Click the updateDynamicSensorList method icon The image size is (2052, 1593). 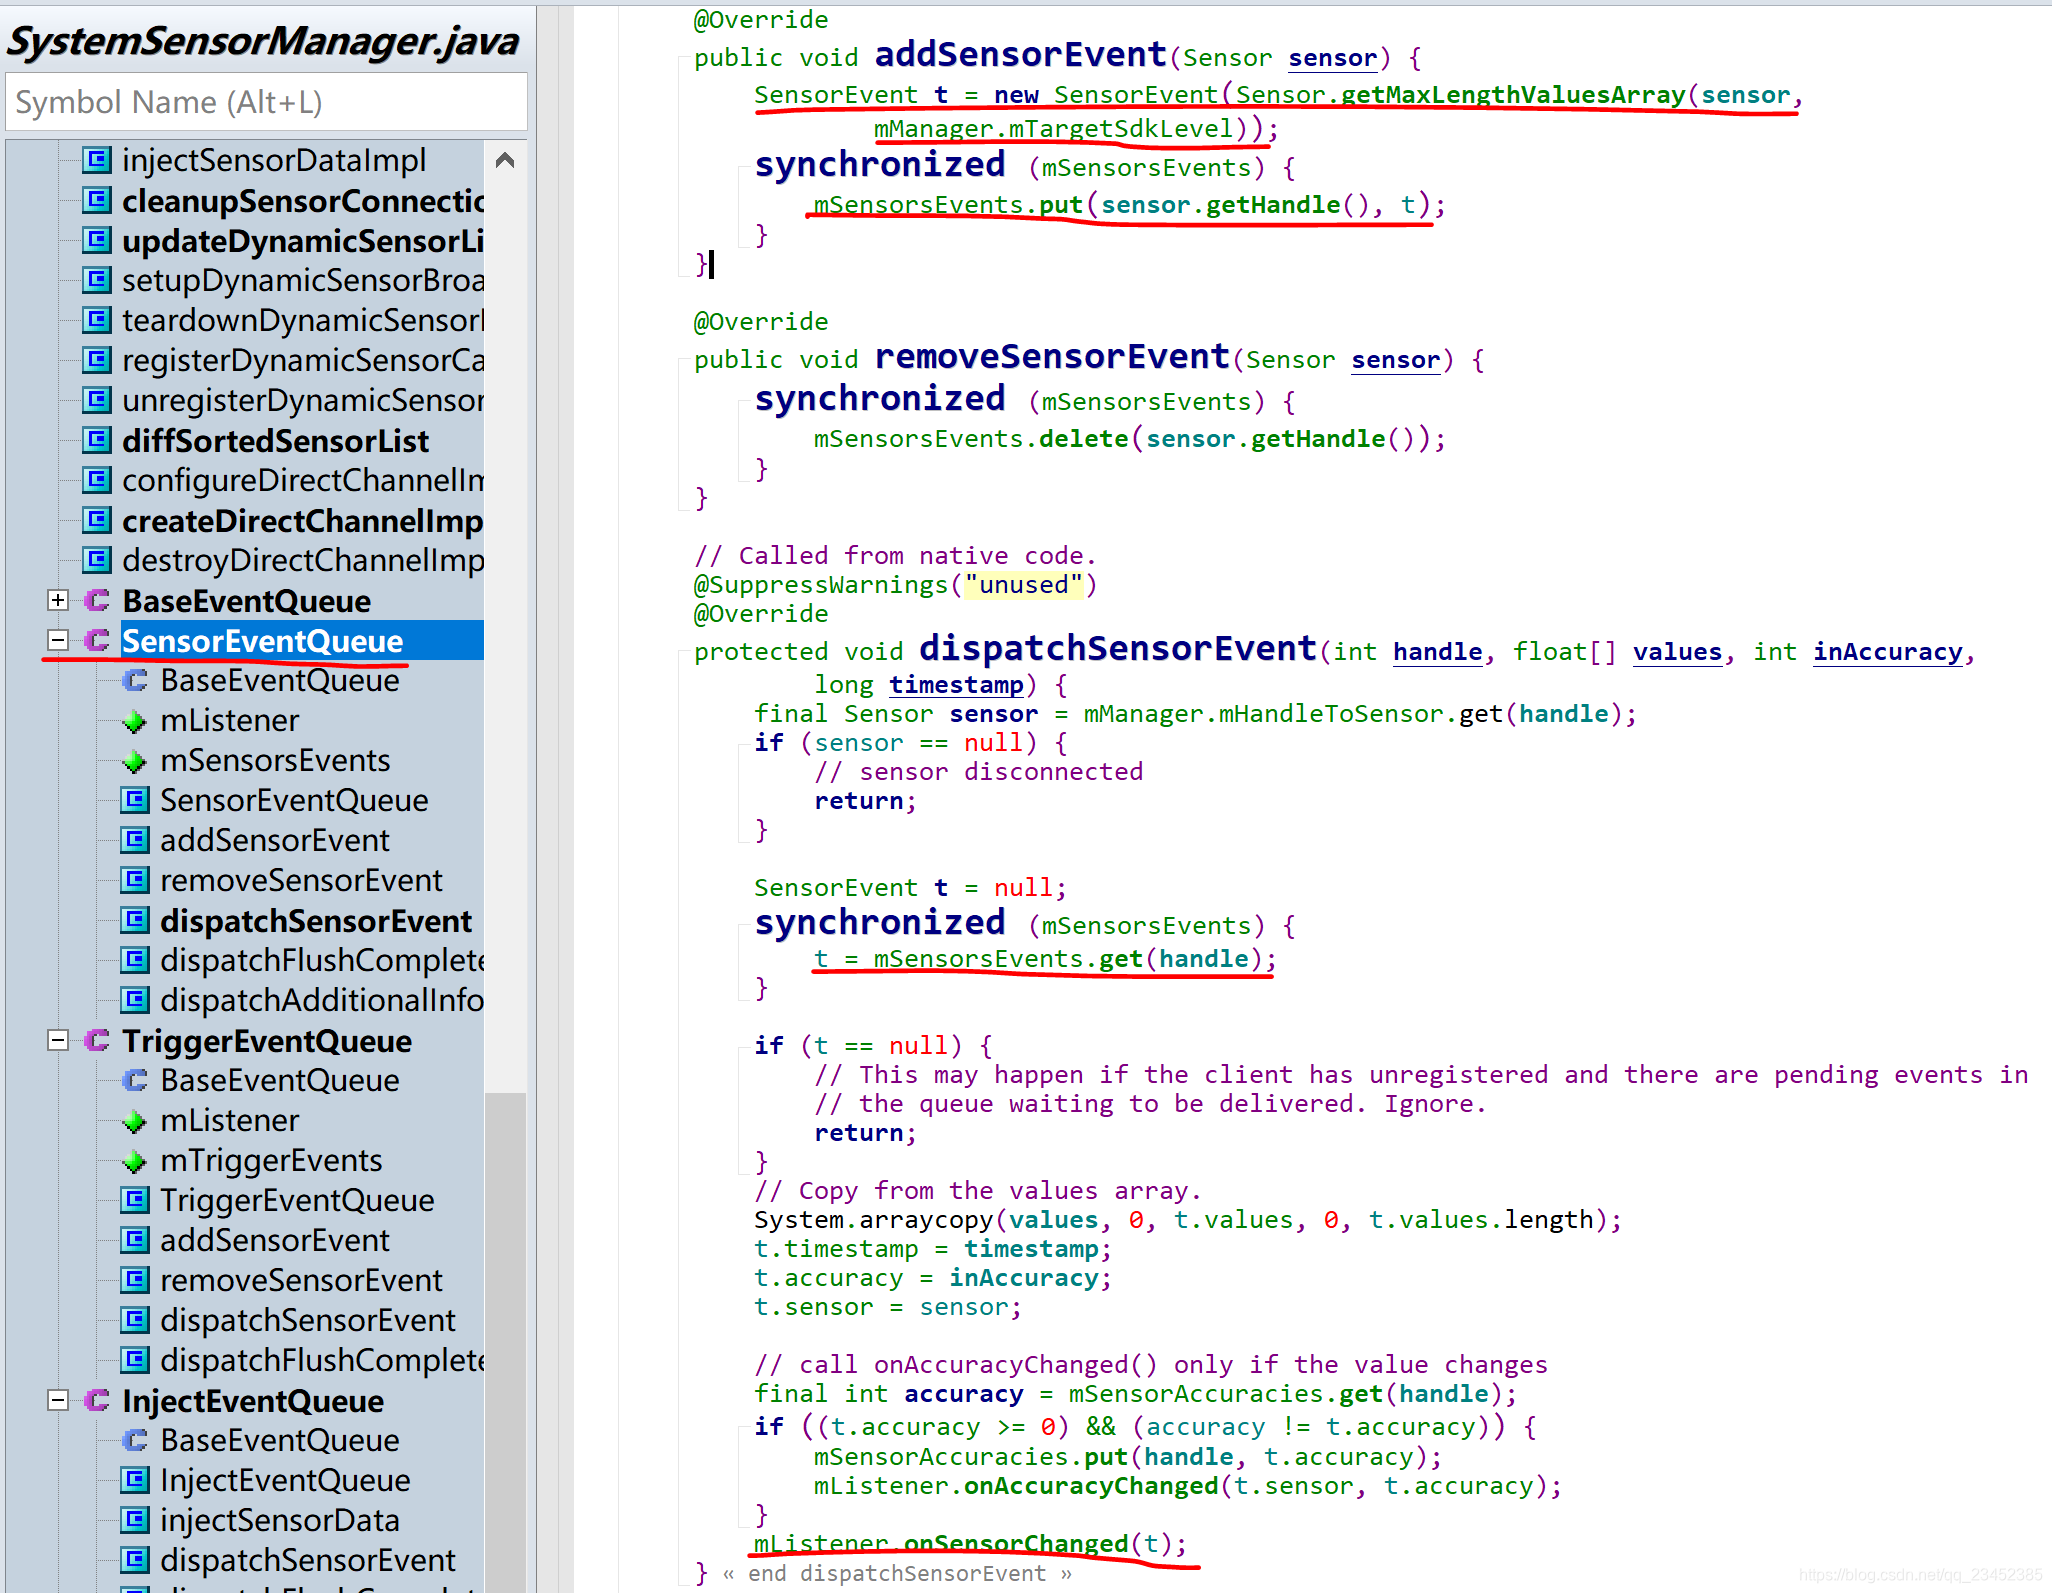pyautogui.click(x=97, y=240)
